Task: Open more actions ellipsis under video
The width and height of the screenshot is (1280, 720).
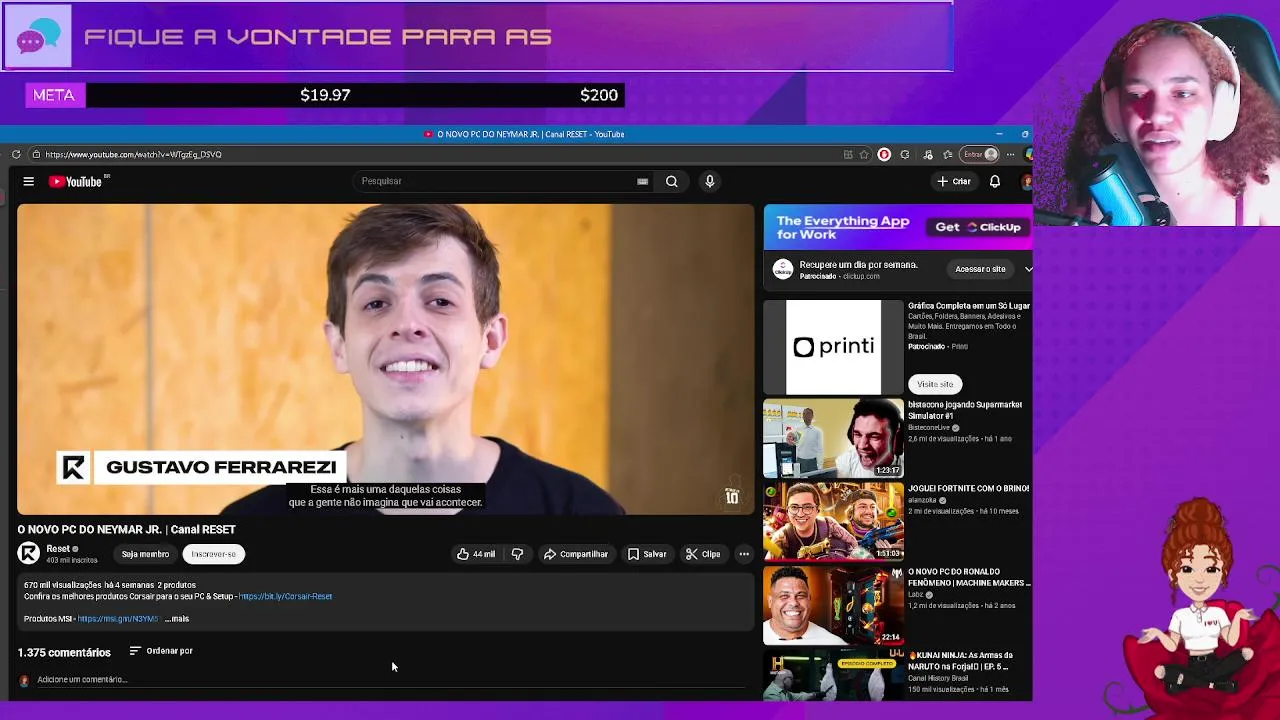Action: 744,554
